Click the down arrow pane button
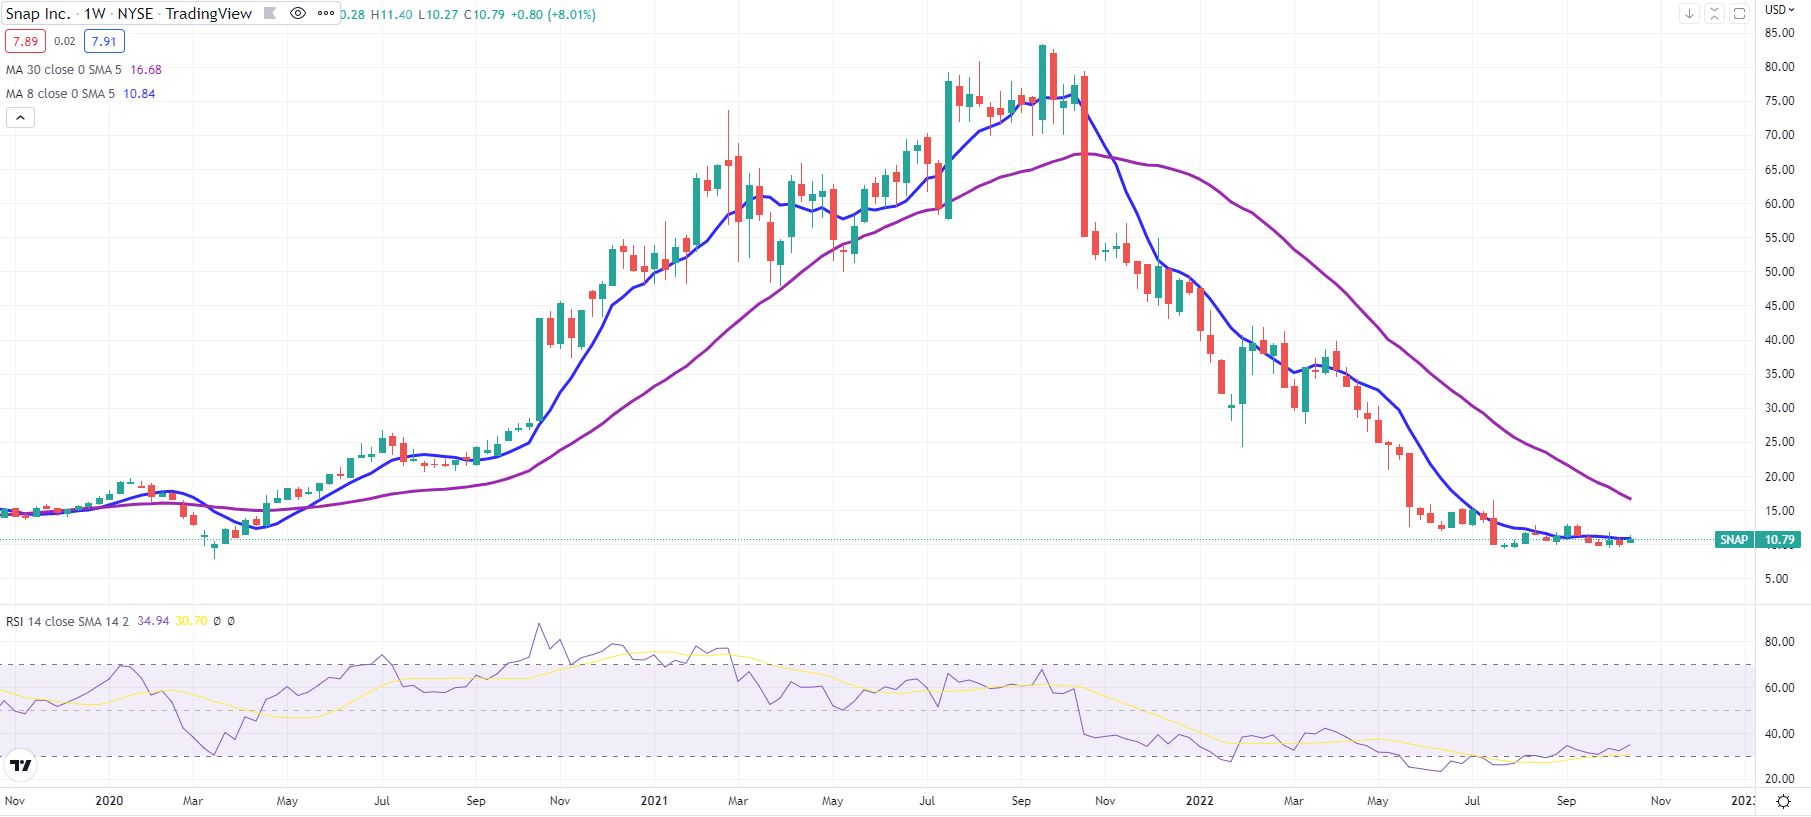 pos(1689,13)
